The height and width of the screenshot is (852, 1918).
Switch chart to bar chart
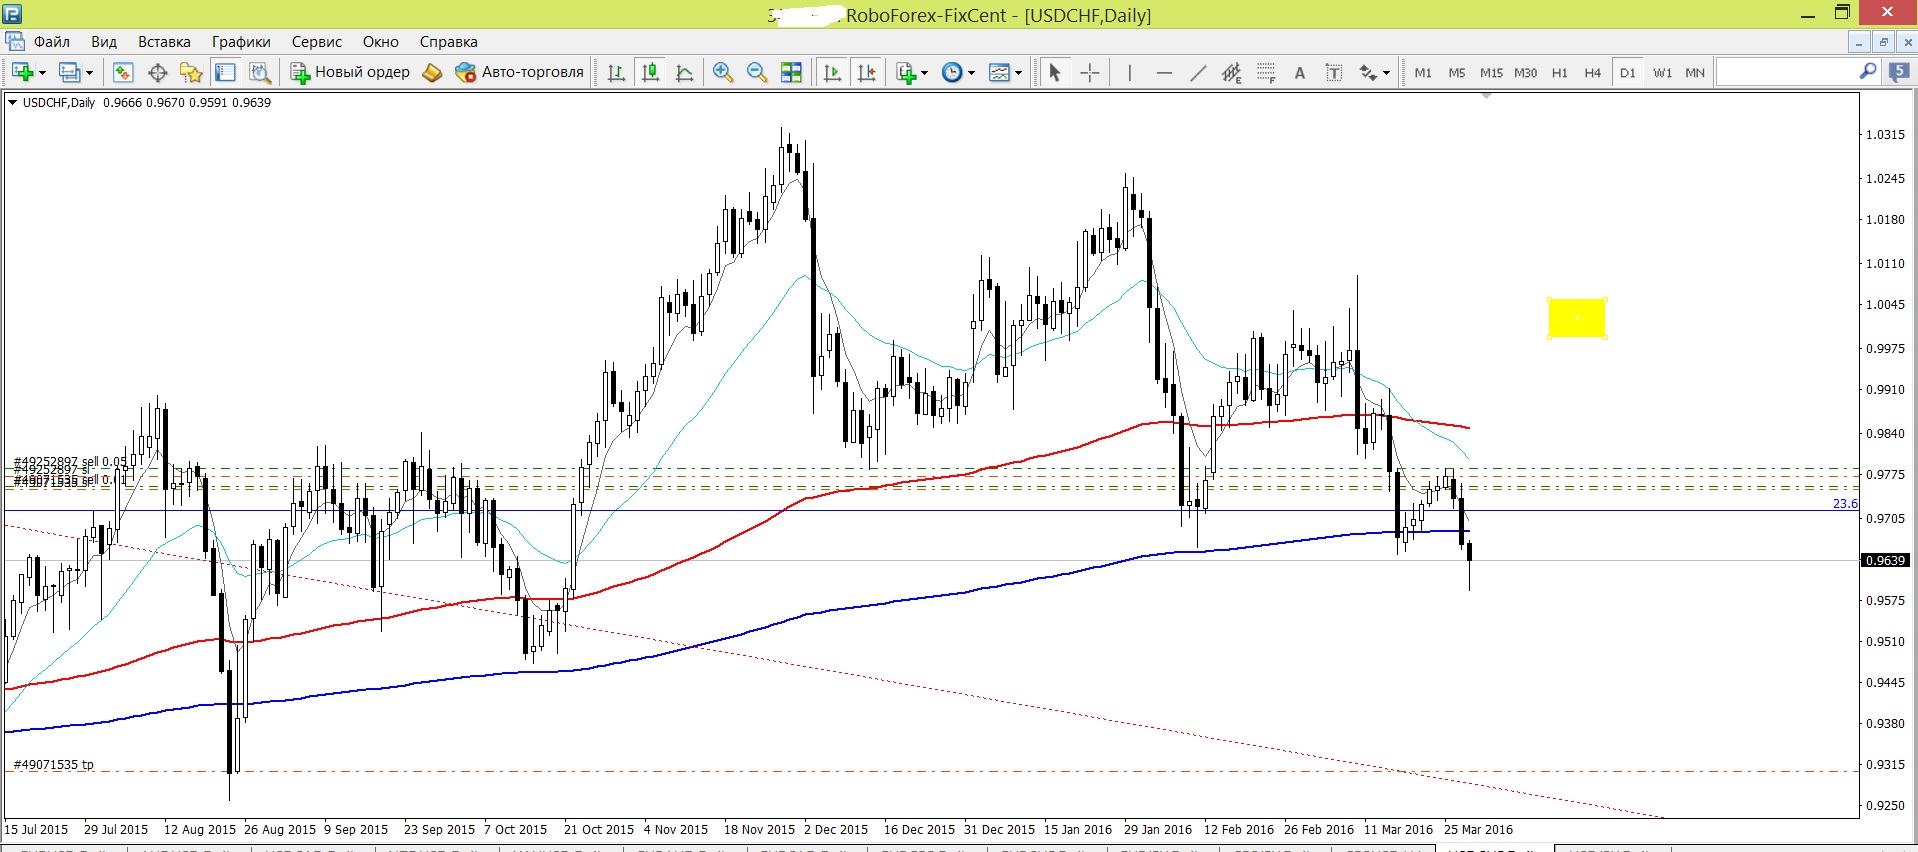[616, 72]
